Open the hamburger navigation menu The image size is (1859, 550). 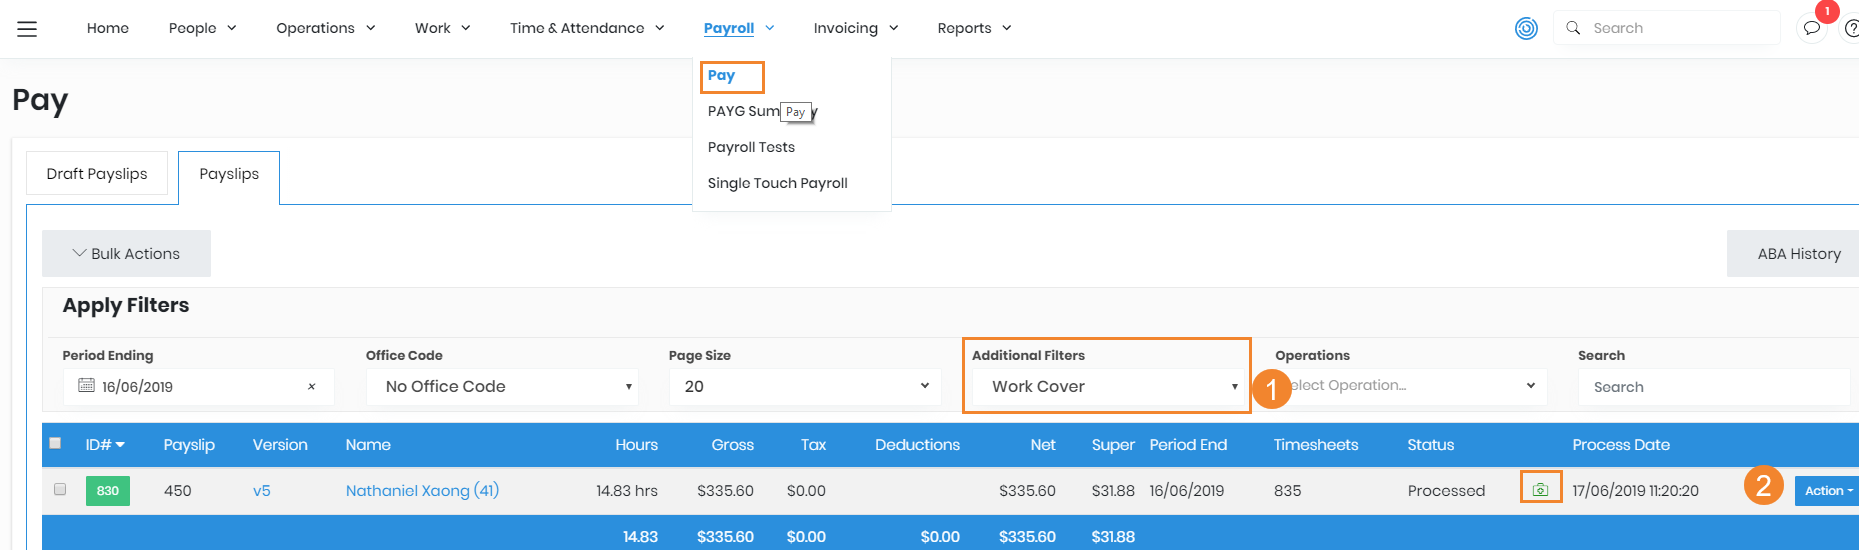click(x=27, y=29)
